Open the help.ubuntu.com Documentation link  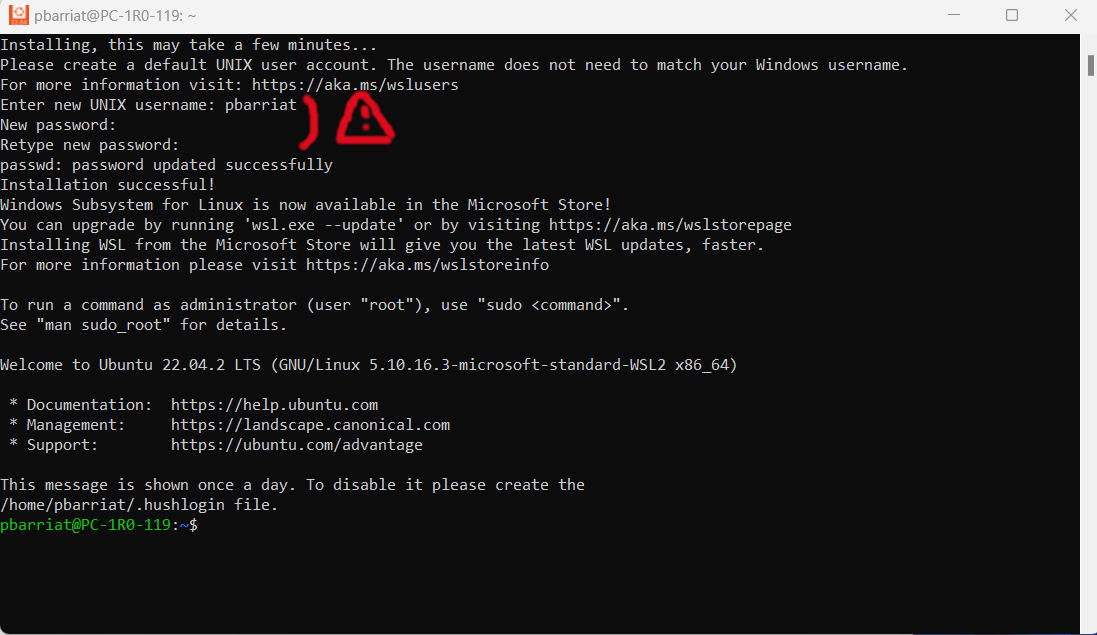tap(274, 405)
